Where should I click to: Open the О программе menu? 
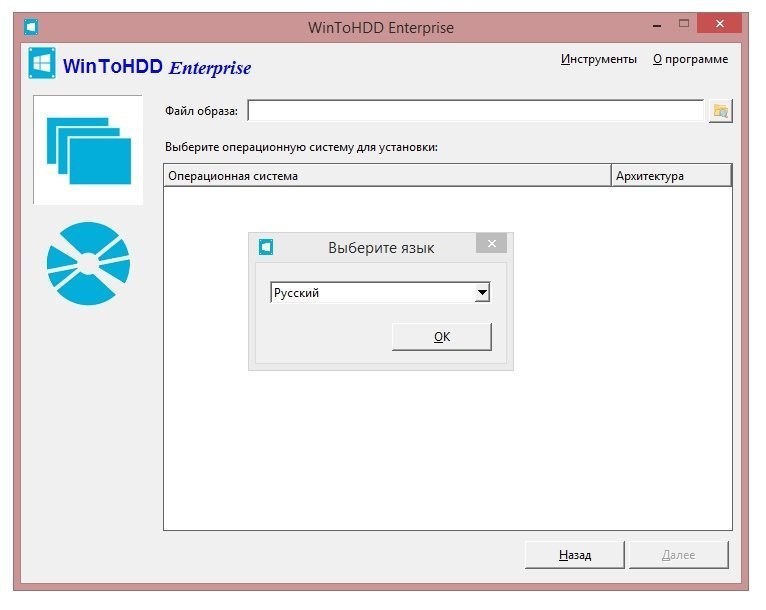690,59
